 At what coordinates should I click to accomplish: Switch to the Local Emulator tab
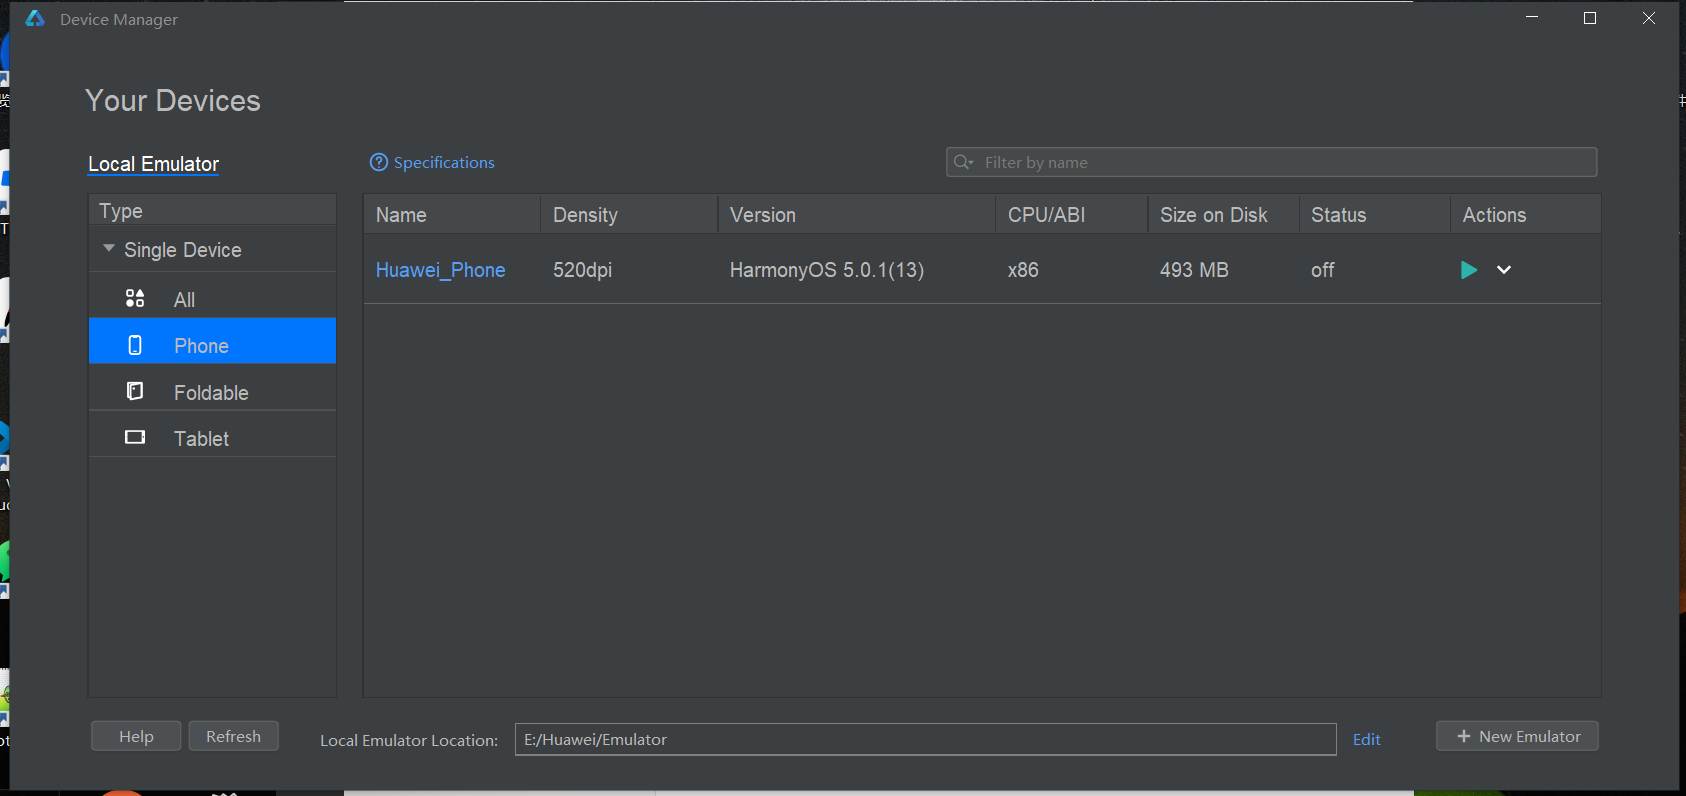point(153,164)
